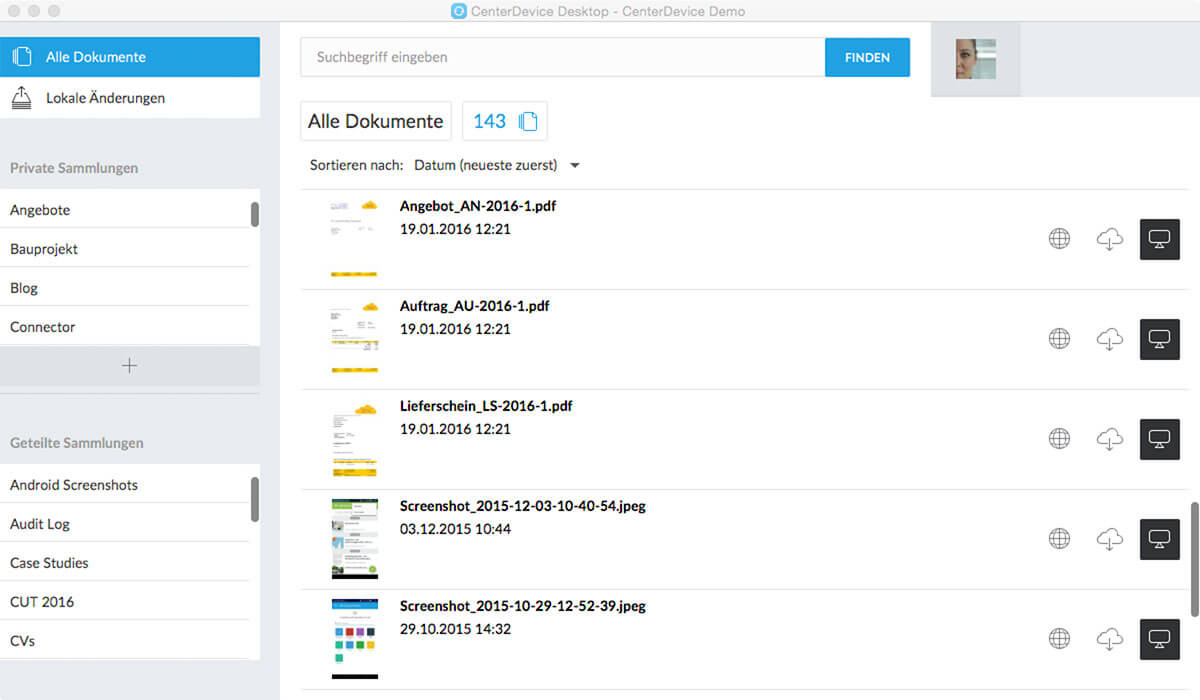Click cloud download icon for Screenshot_2015-10-29-12-52-39.jpeg
The image size is (1200, 700).
click(x=1109, y=639)
